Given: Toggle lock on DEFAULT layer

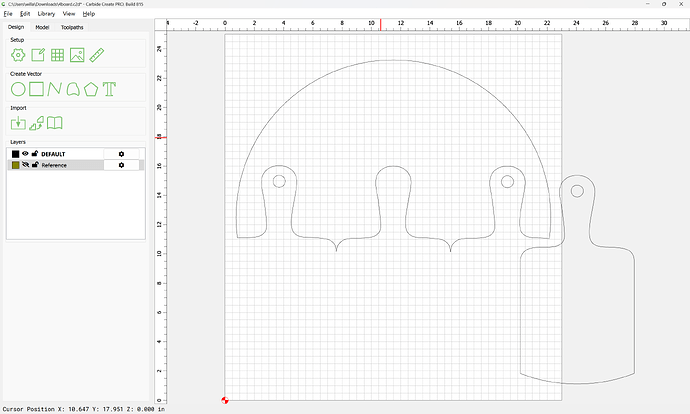Looking at the screenshot, I should 35,154.
